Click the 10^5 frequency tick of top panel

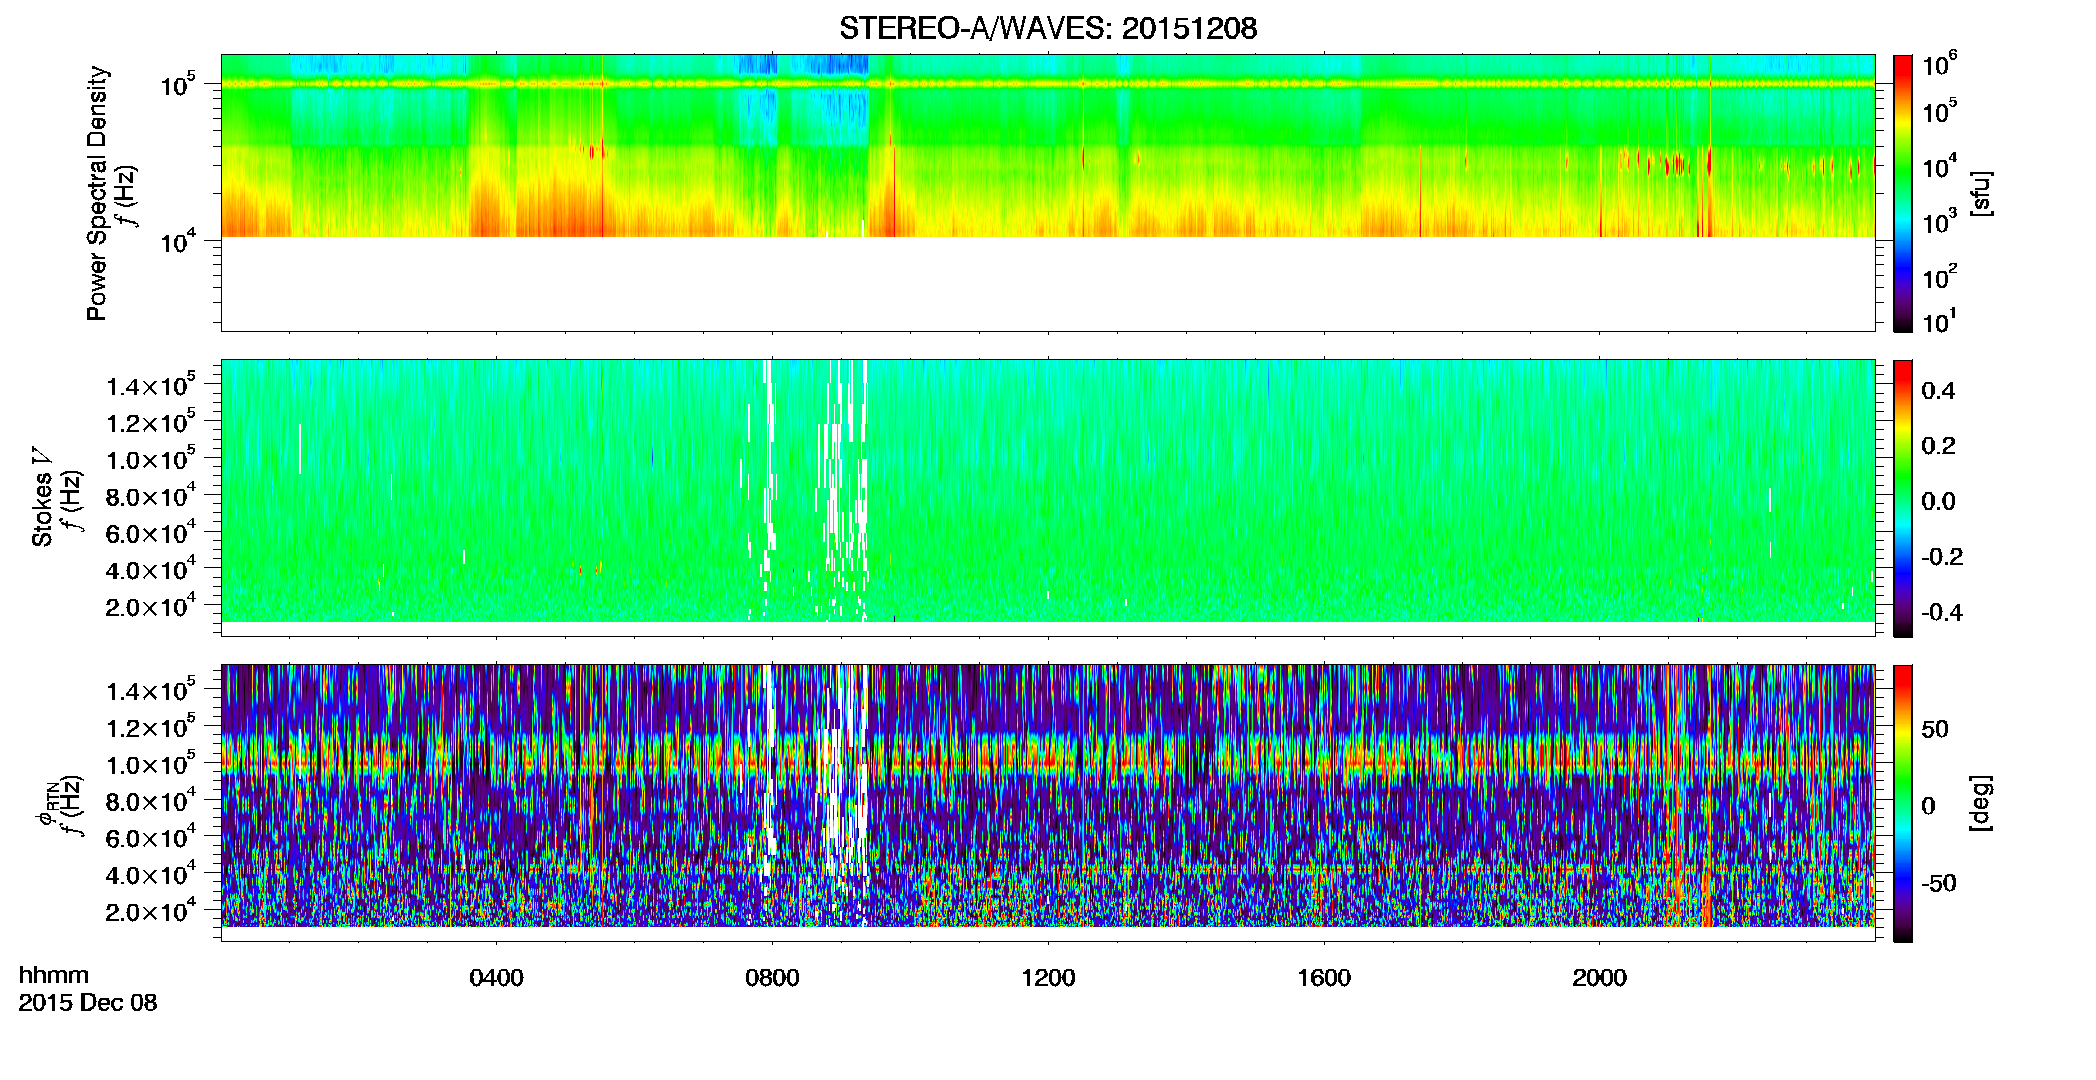click(x=178, y=84)
